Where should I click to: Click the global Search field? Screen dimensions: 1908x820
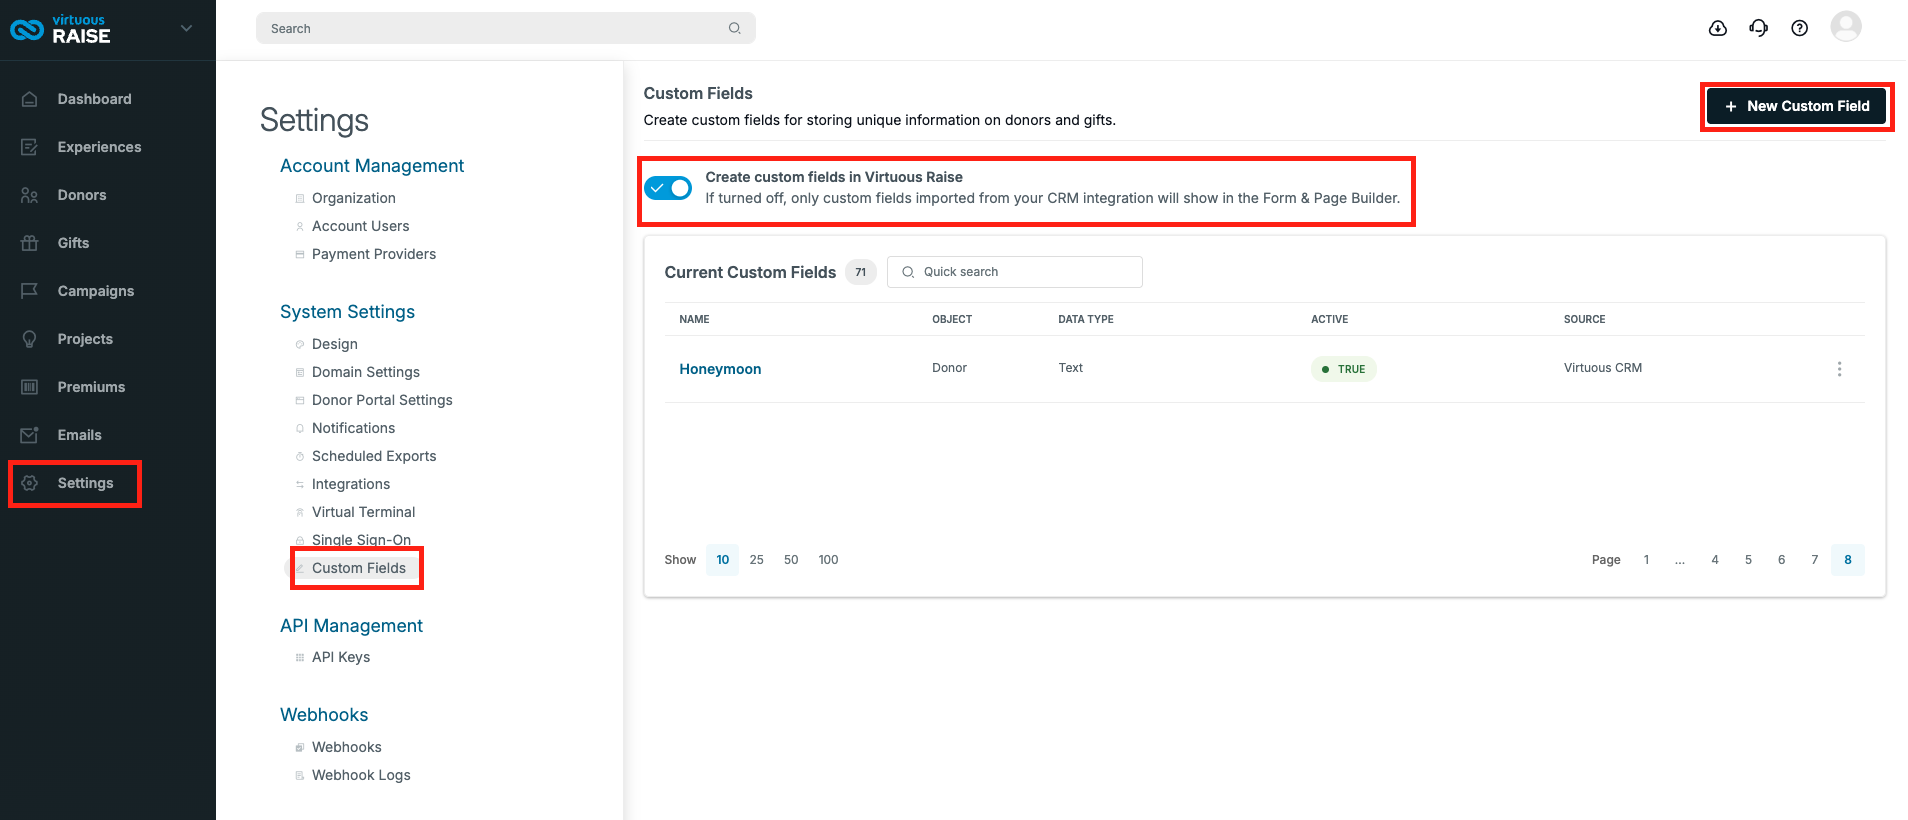505,28
